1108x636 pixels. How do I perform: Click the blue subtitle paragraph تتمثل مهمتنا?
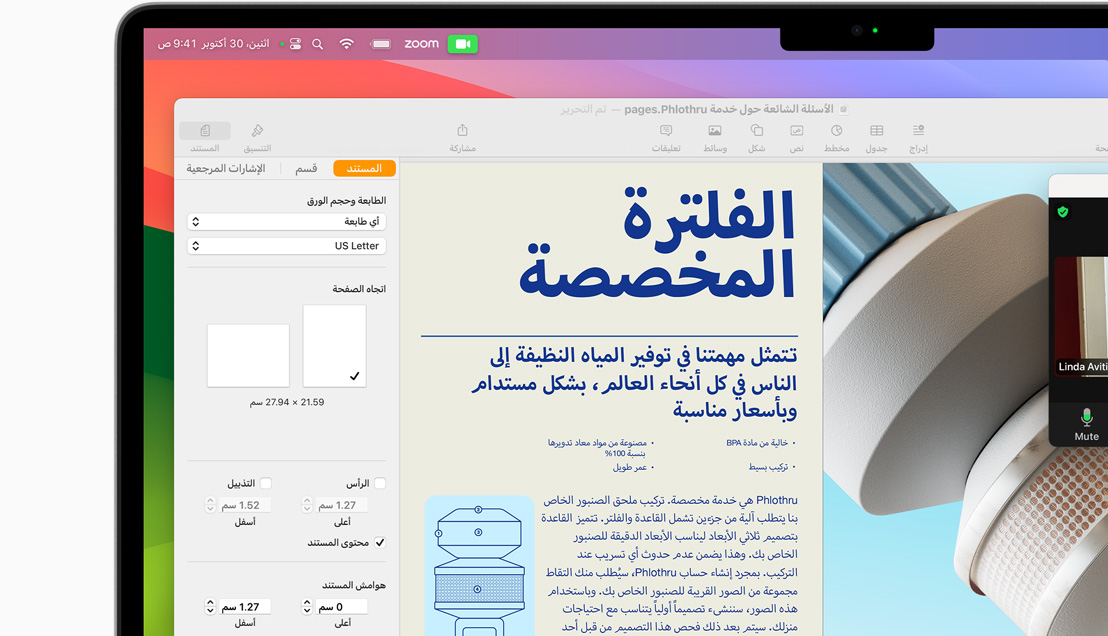(635, 383)
